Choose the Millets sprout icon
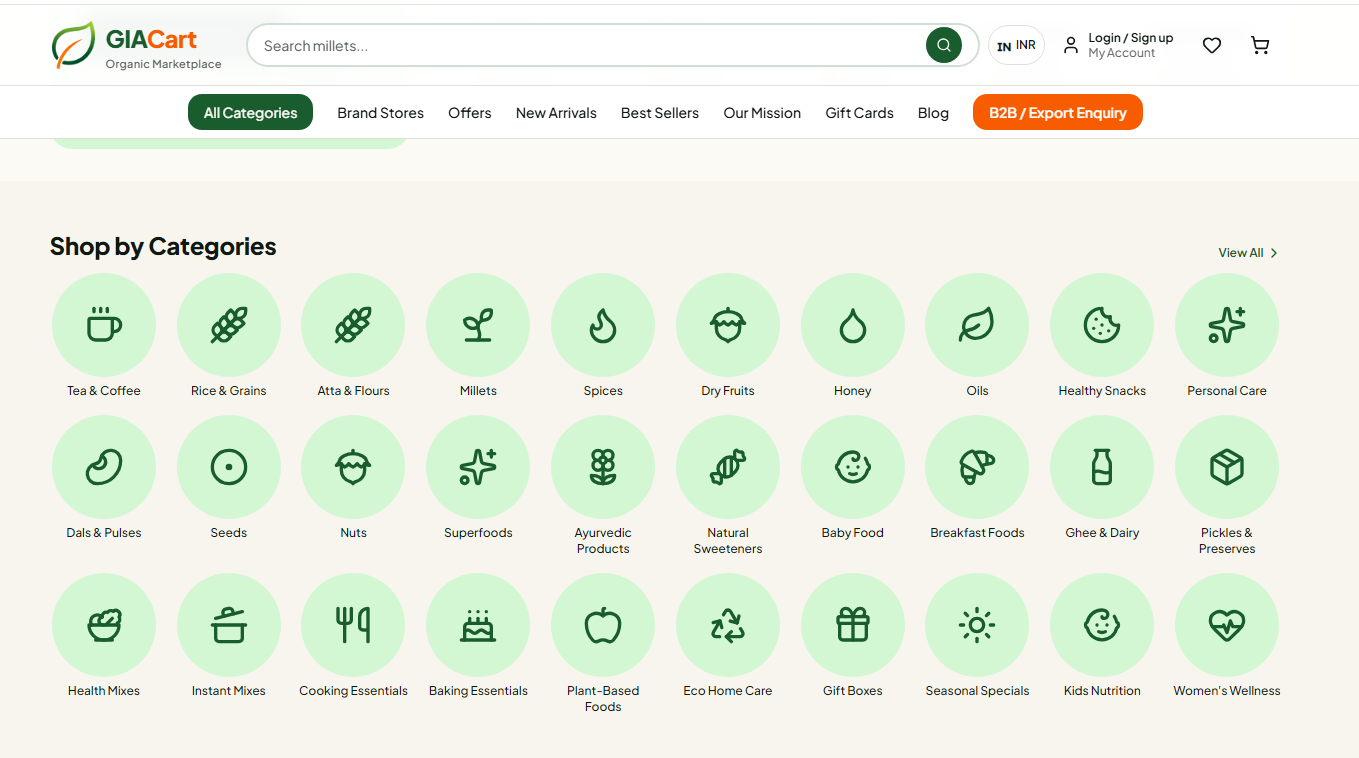This screenshot has width=1359, height=758. (x=478, y=325)
